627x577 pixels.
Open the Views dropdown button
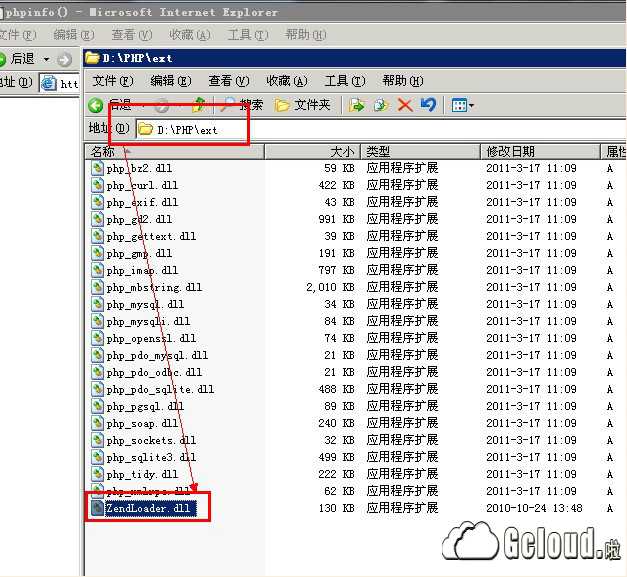tap(462, 106)
